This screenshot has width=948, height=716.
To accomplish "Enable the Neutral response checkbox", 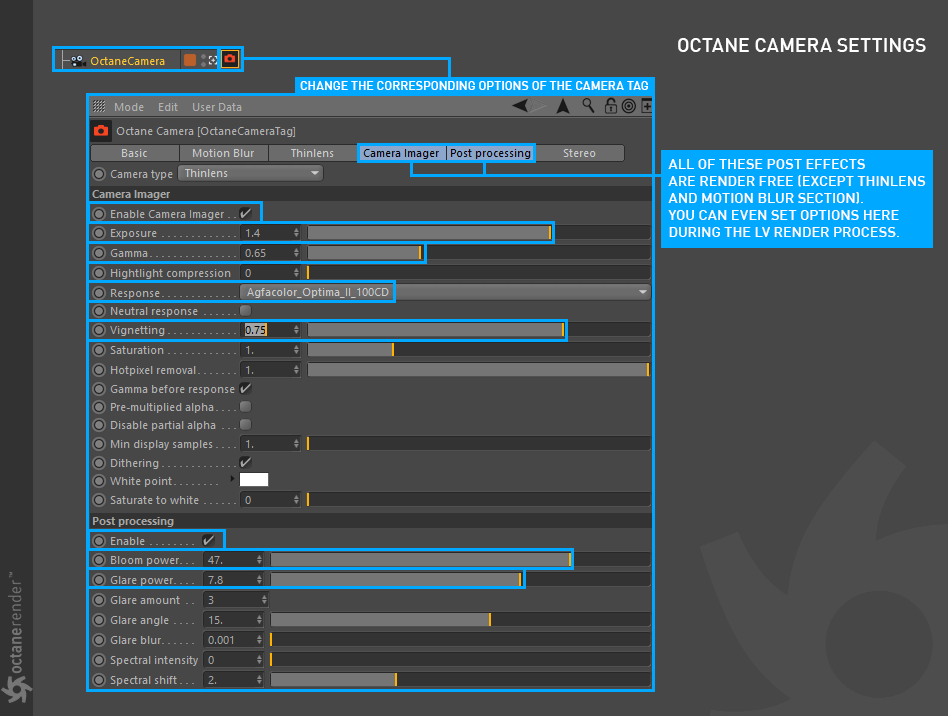I will coord(245,311).
